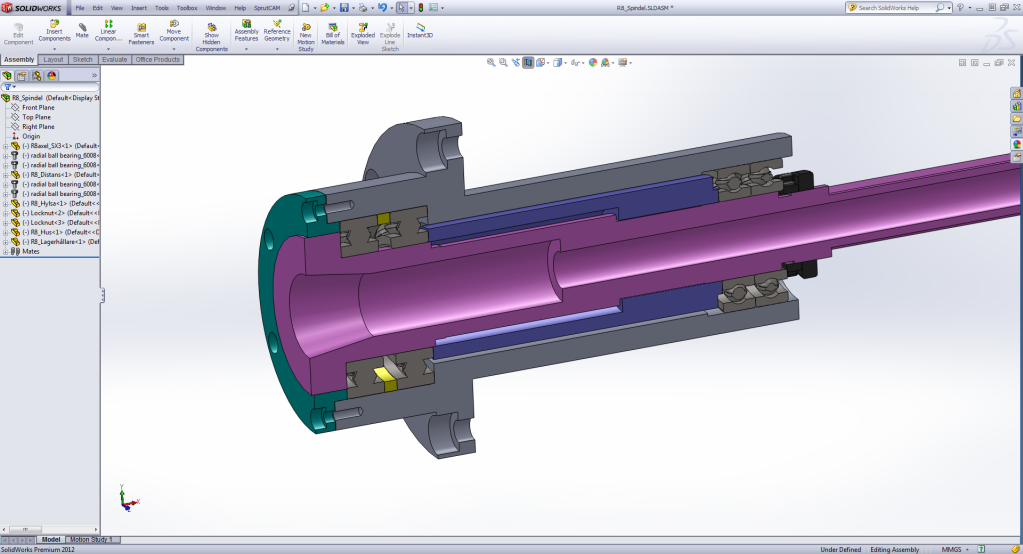Open the Insert Components dropdown arrow
Image resolution: width=1023 pixels, height=554 pixels.
tap(54, 49)
